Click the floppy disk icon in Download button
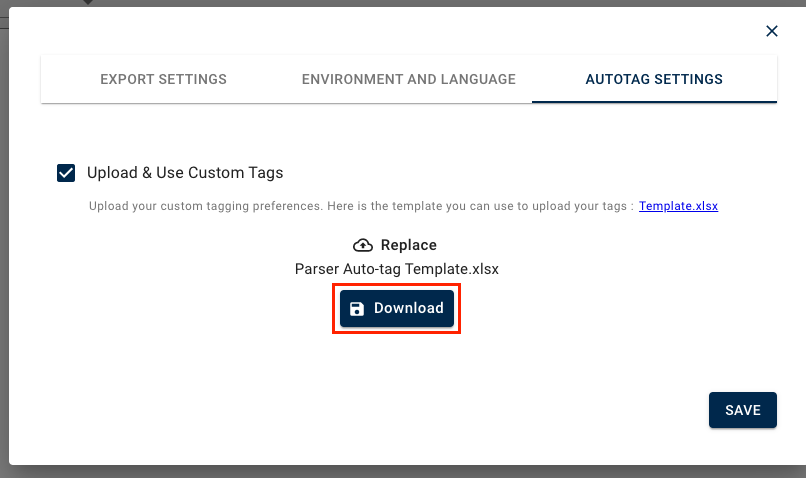Viewport: 806px width, 478px height. [357, 309]
